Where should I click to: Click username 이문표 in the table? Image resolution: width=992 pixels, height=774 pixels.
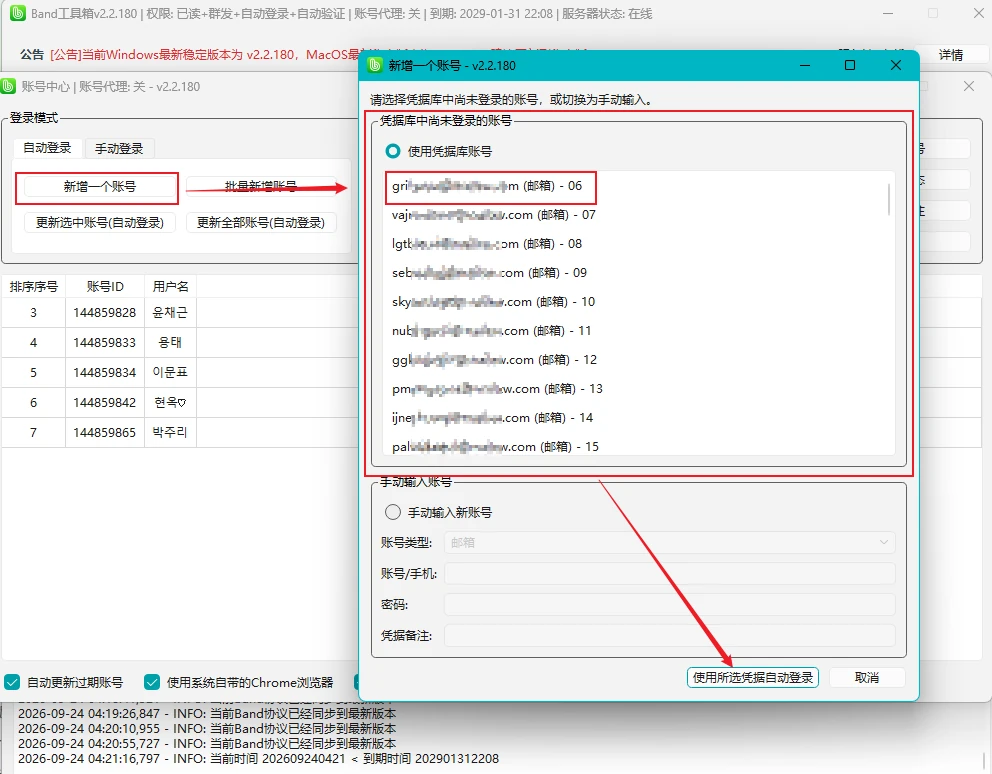pos(170,373)
